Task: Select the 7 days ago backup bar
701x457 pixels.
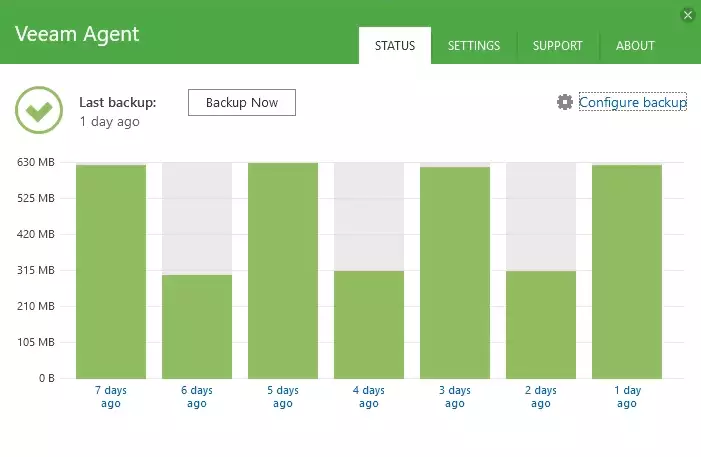Action: 111,271
